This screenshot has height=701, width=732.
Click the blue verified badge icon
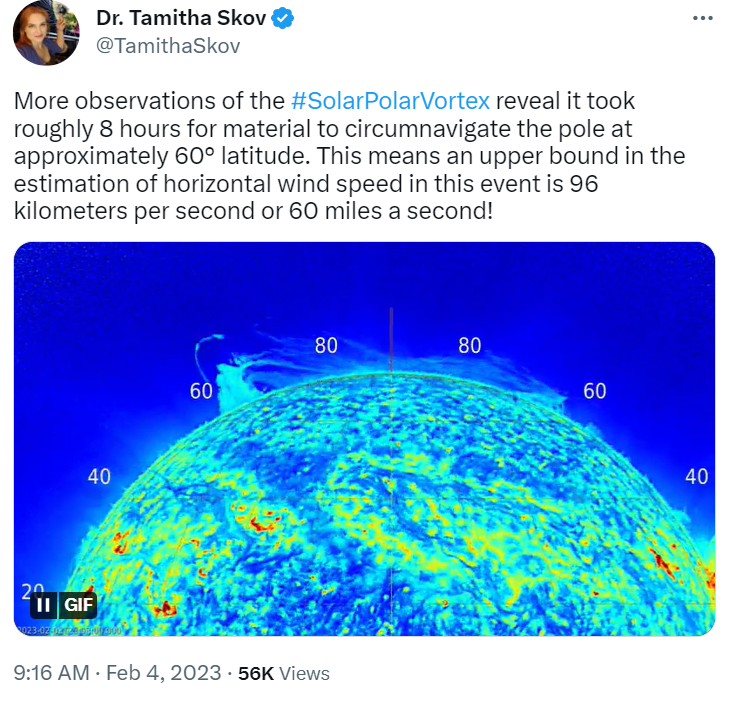tap(282, 19)
